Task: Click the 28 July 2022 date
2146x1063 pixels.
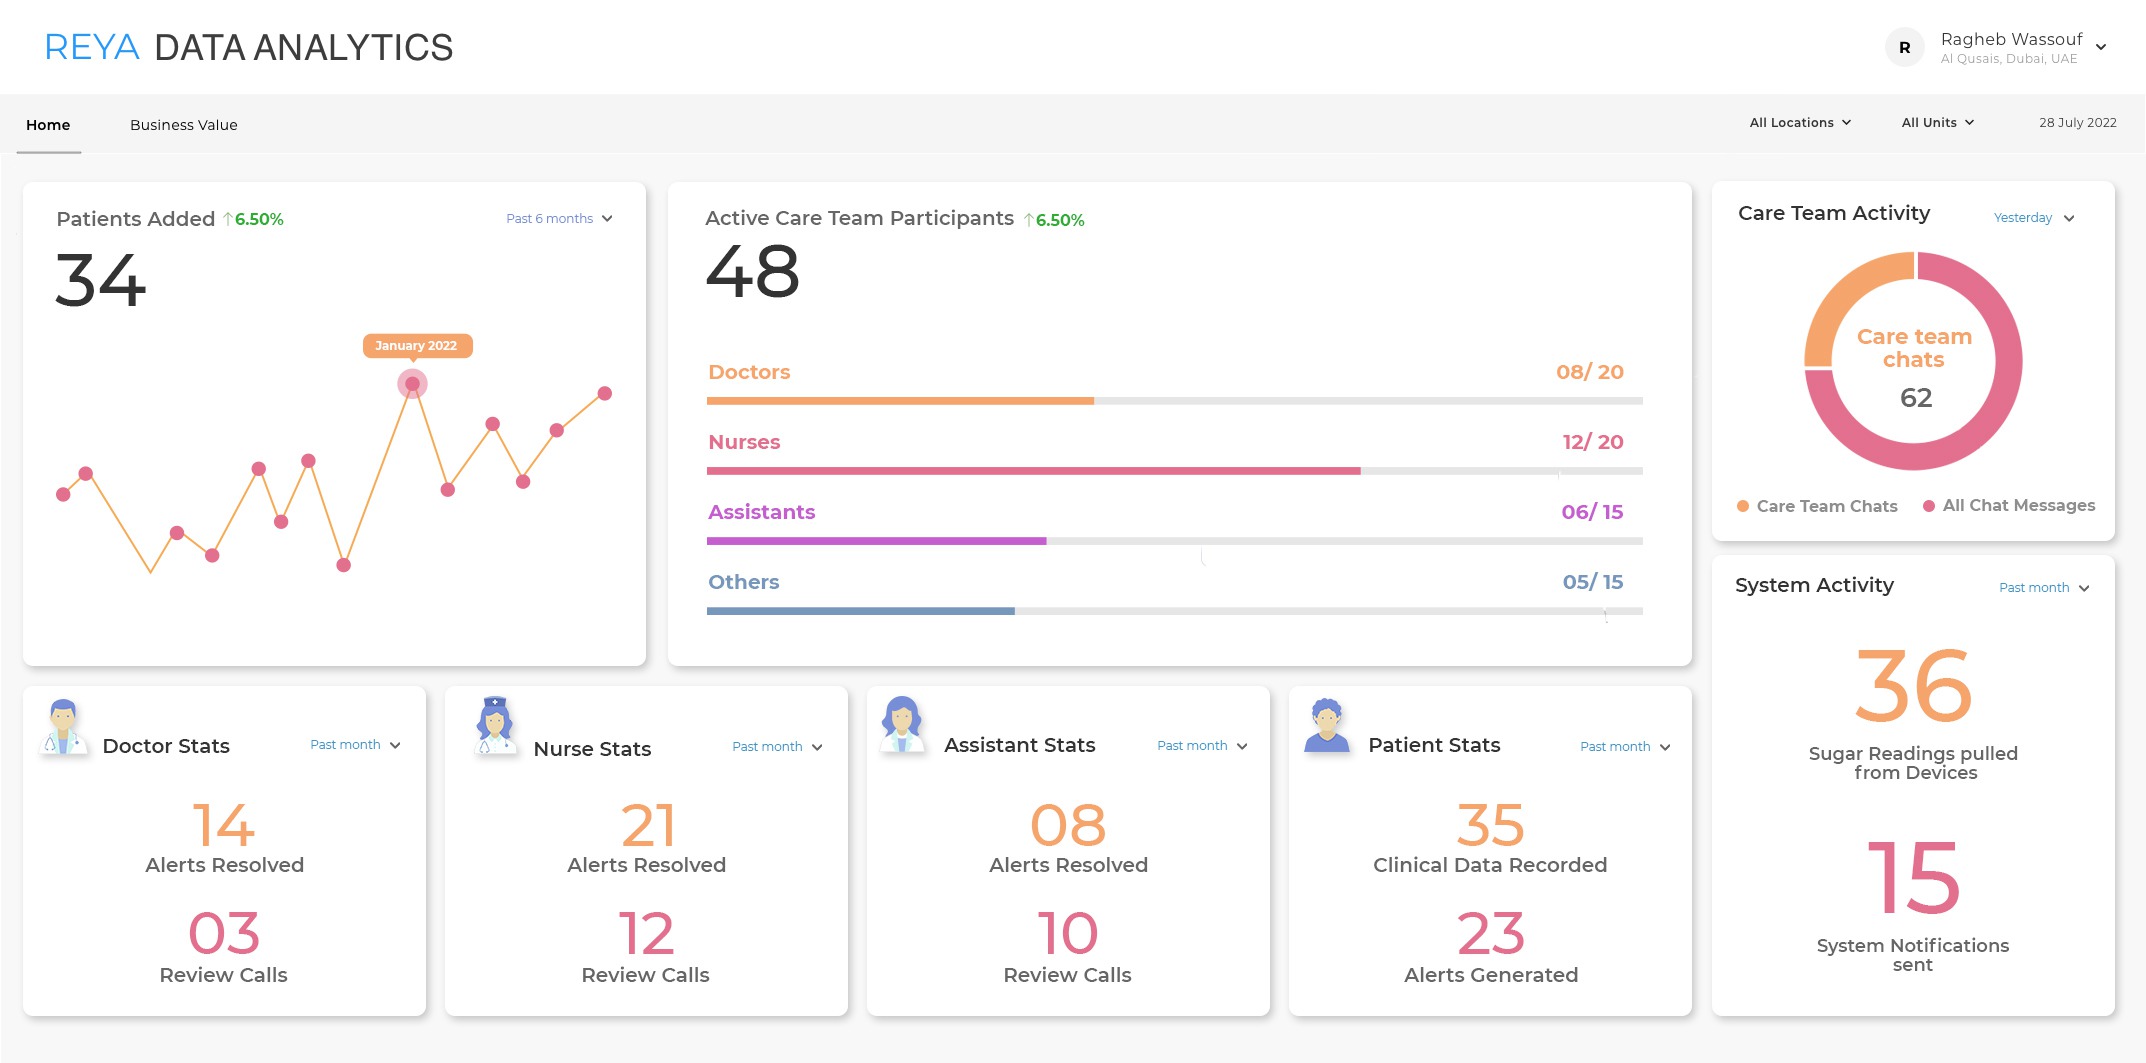Action: coord(2077,123)
